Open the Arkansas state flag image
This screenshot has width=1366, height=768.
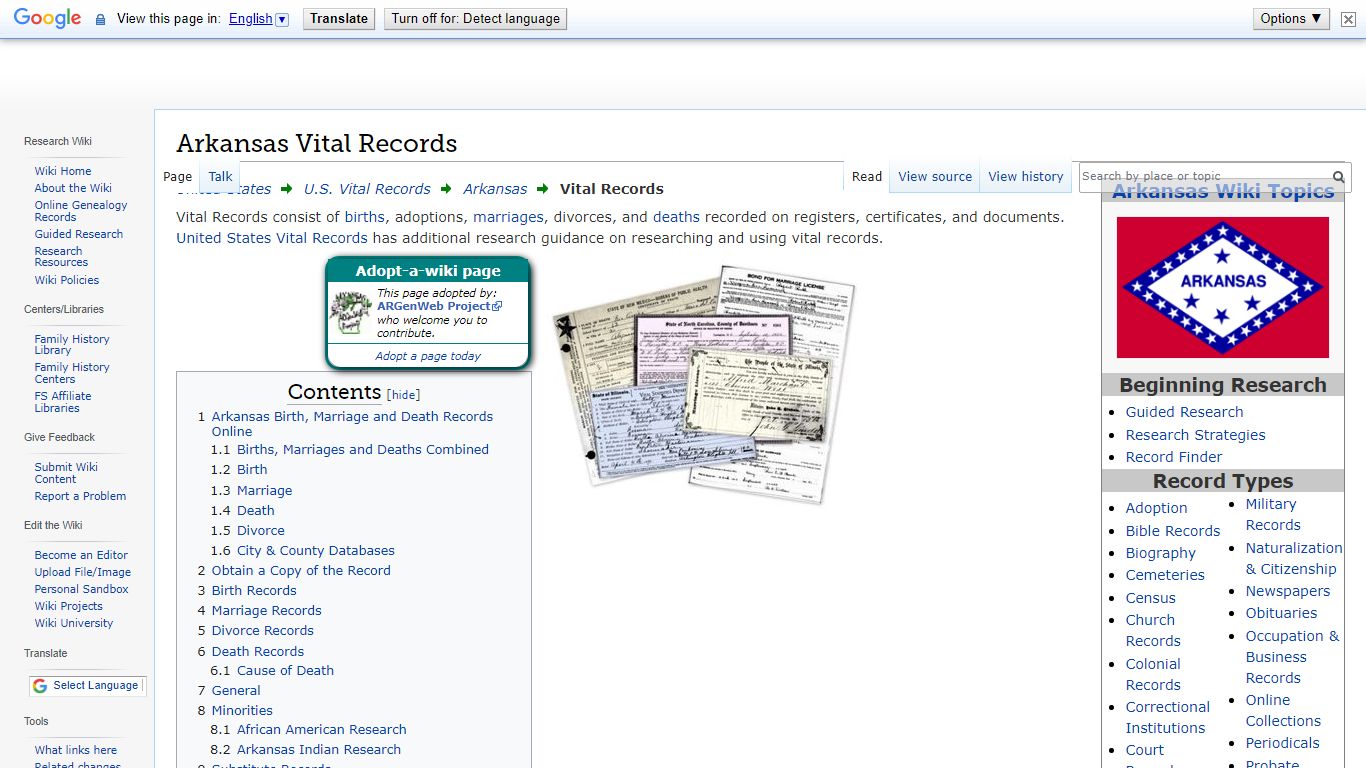click(1222, 287)
